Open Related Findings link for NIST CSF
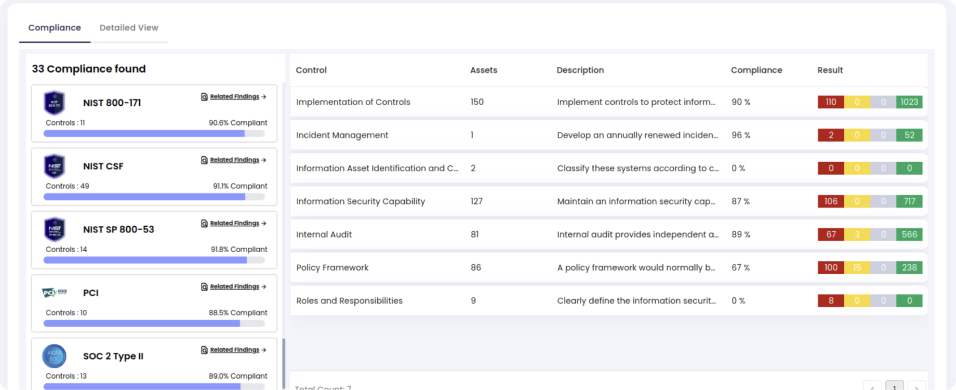 (x=238, y=160)
